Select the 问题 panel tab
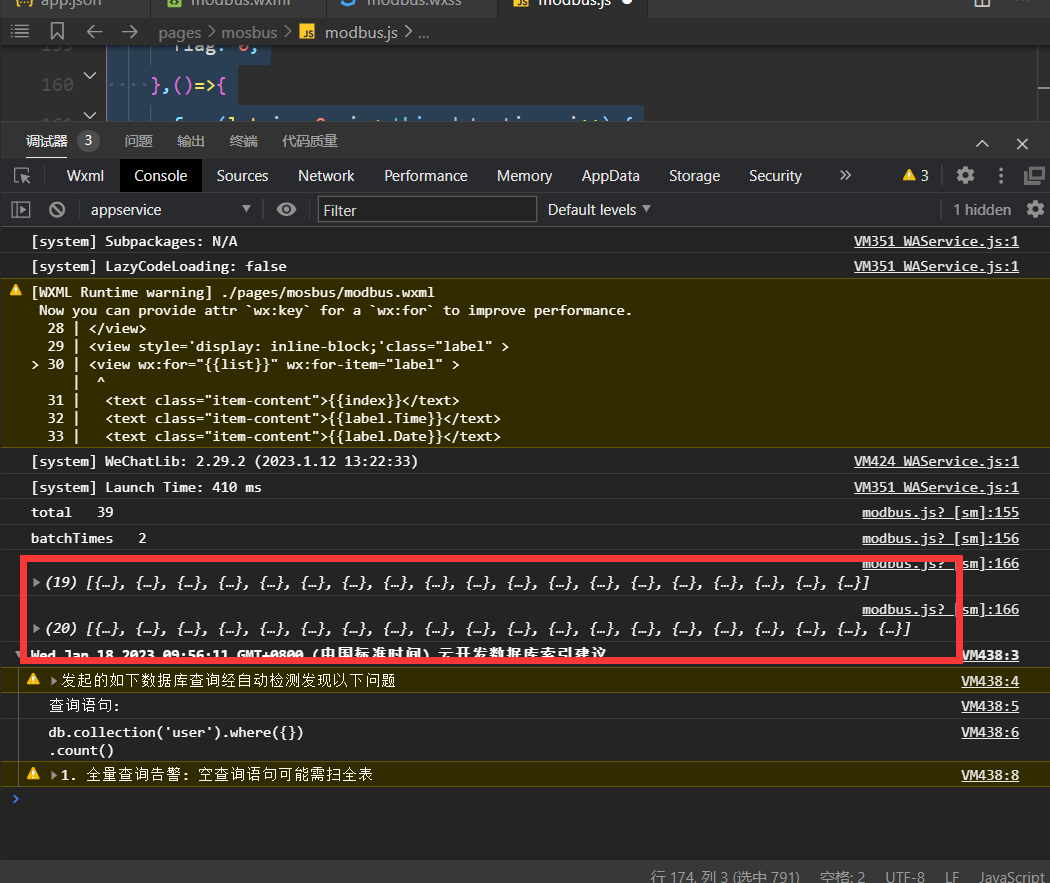Image resolution: width=1050 pixels, height=883 pixels. click(x=139, y=141)
